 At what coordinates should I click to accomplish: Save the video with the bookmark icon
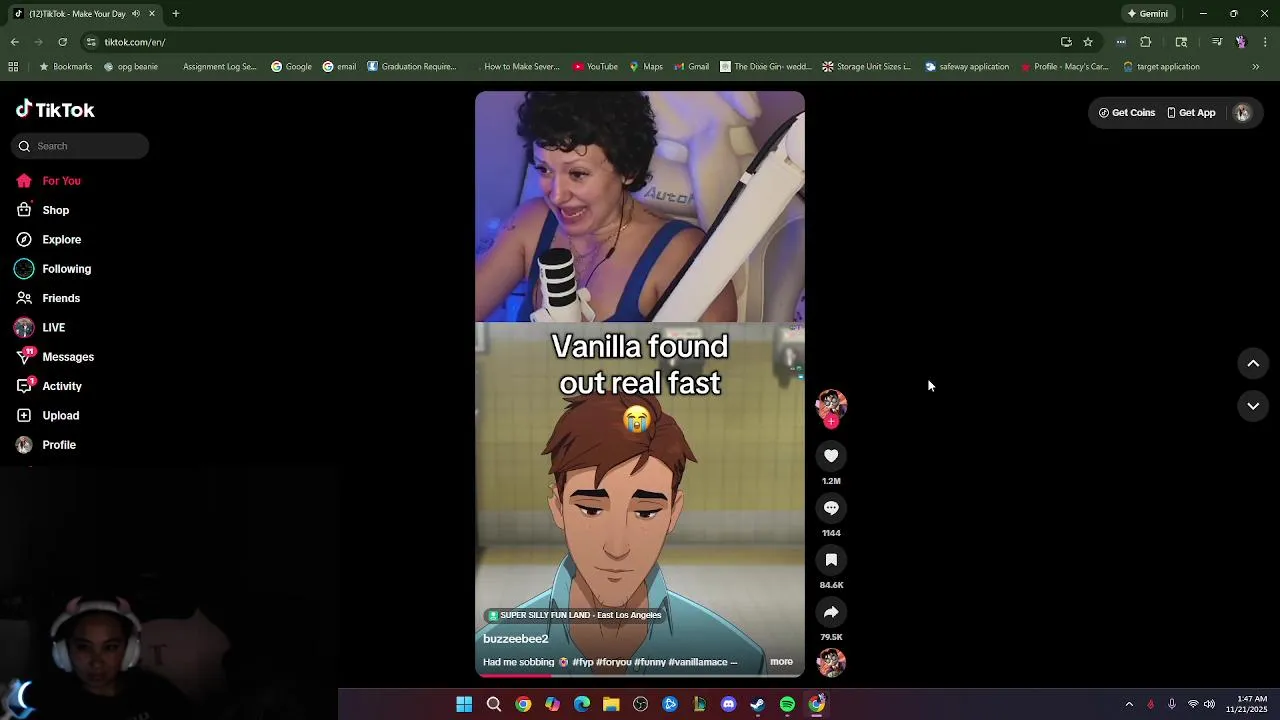pyautogui.click(x=831, y=560)
